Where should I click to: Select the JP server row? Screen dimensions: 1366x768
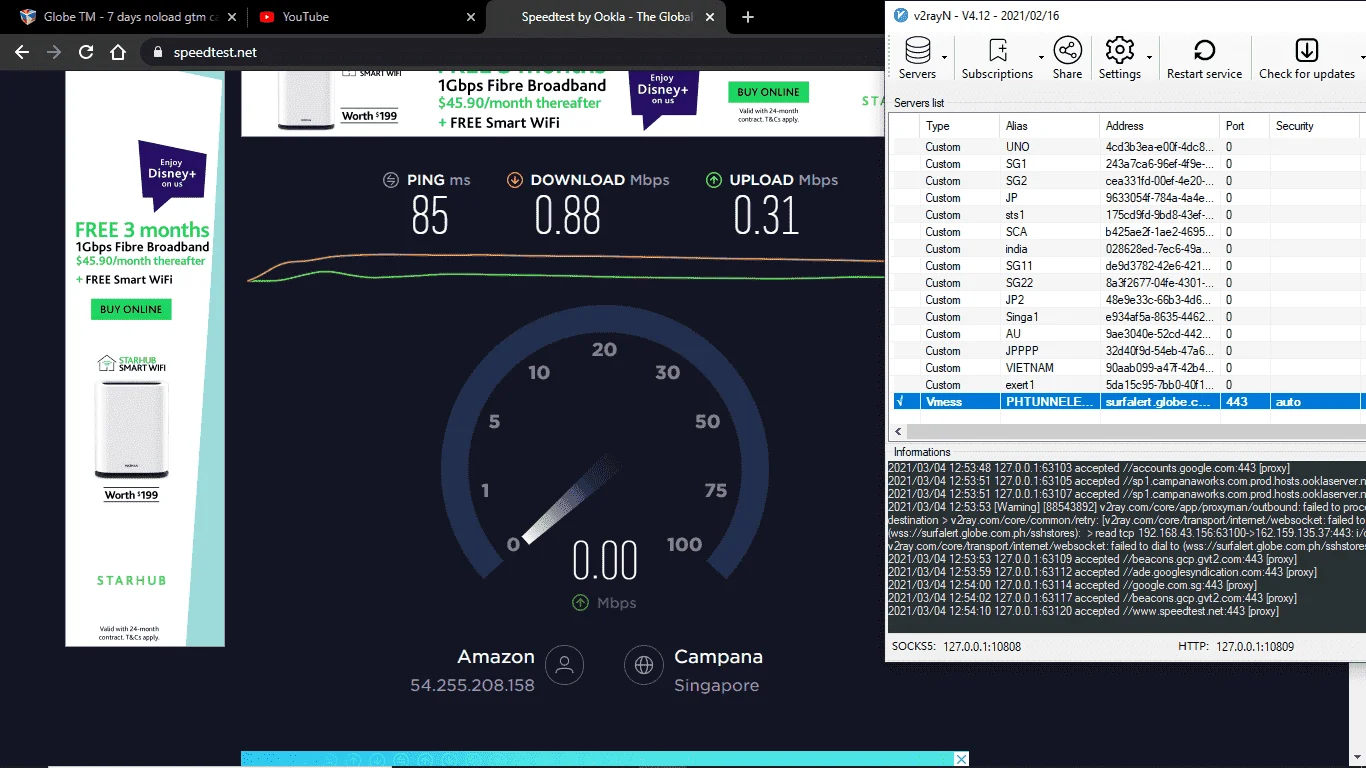tap(1125, 198)
